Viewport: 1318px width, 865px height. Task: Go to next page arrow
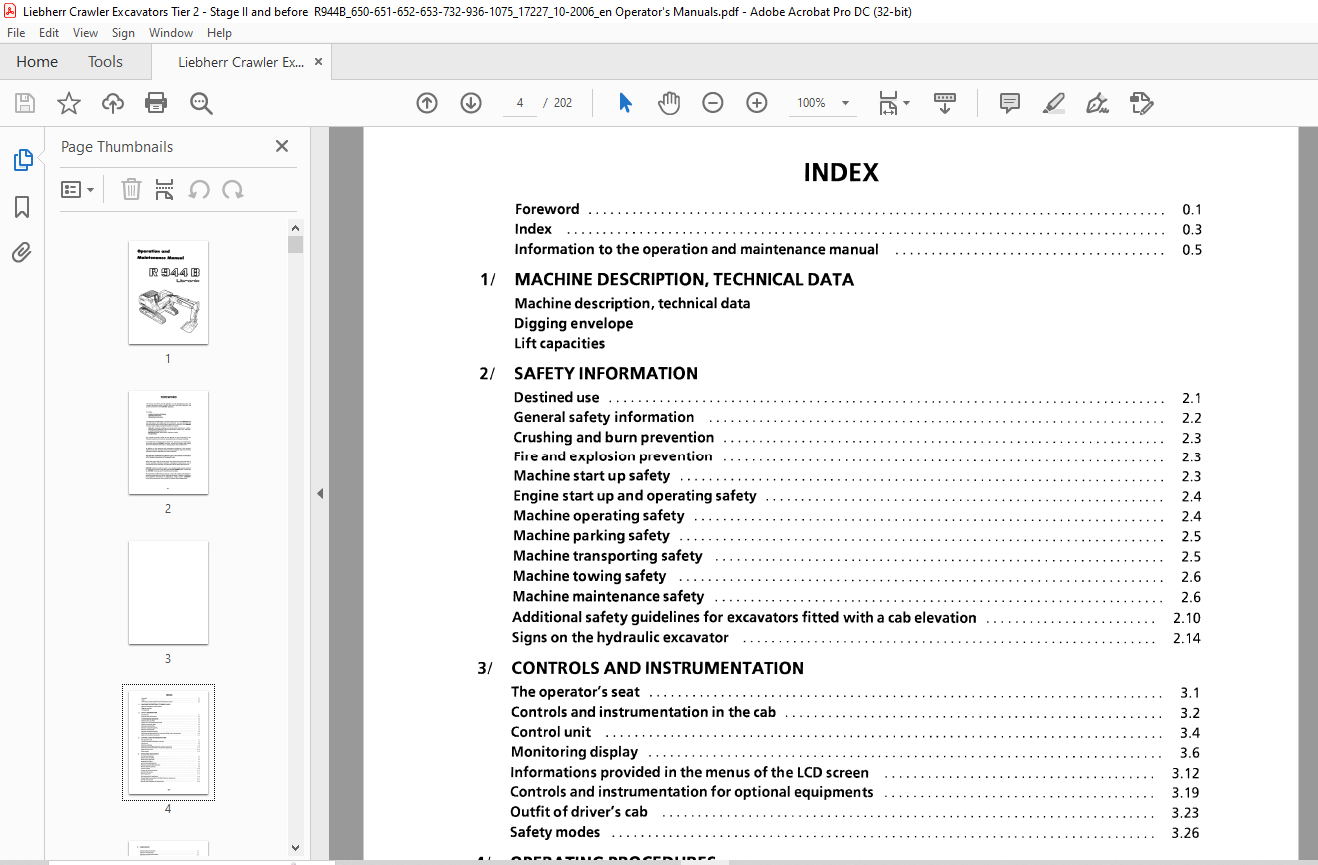point(471,103)
